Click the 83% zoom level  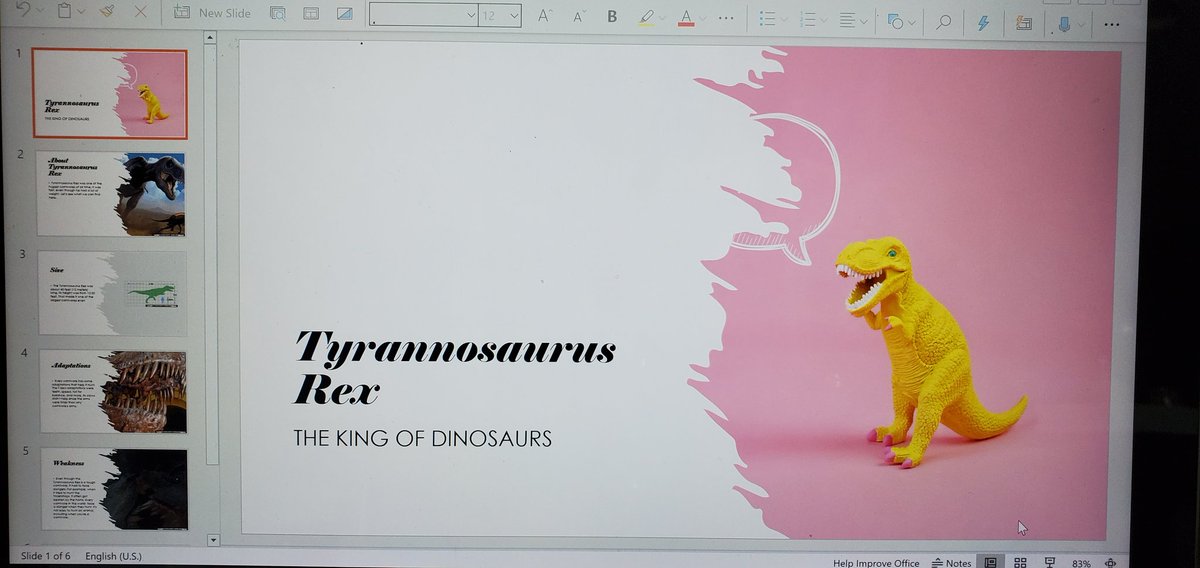(x=1081, y=564)
